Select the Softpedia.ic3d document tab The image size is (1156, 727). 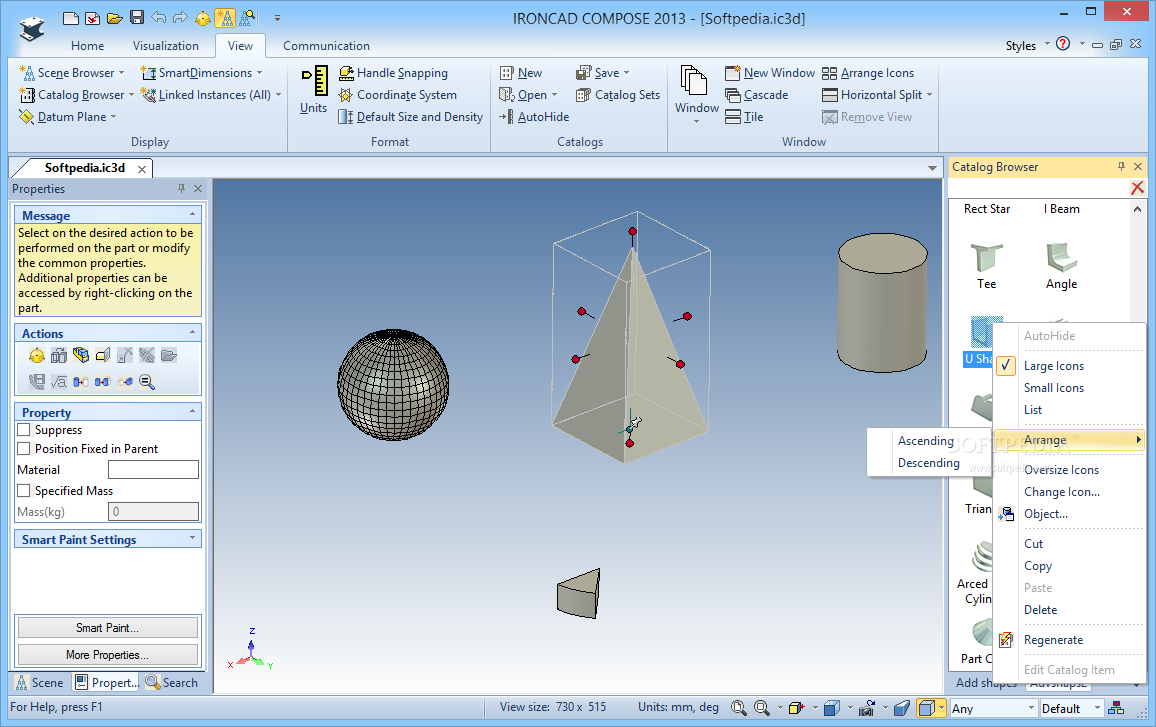point(84,168)
